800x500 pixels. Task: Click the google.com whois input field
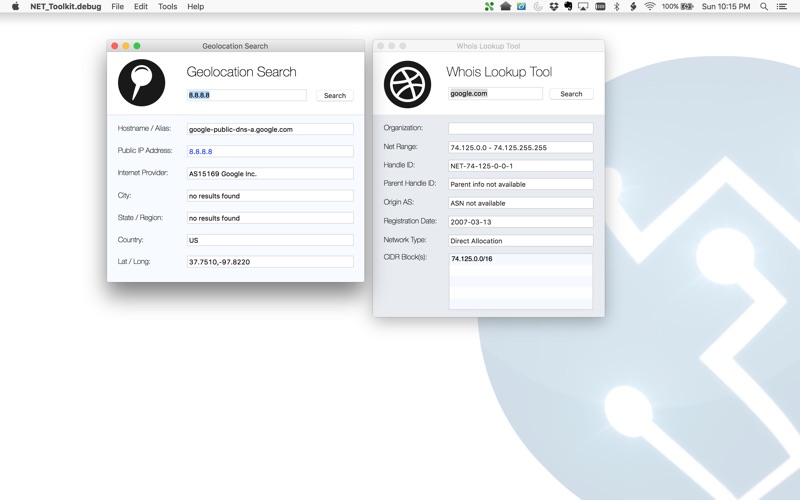coord(495,93)
